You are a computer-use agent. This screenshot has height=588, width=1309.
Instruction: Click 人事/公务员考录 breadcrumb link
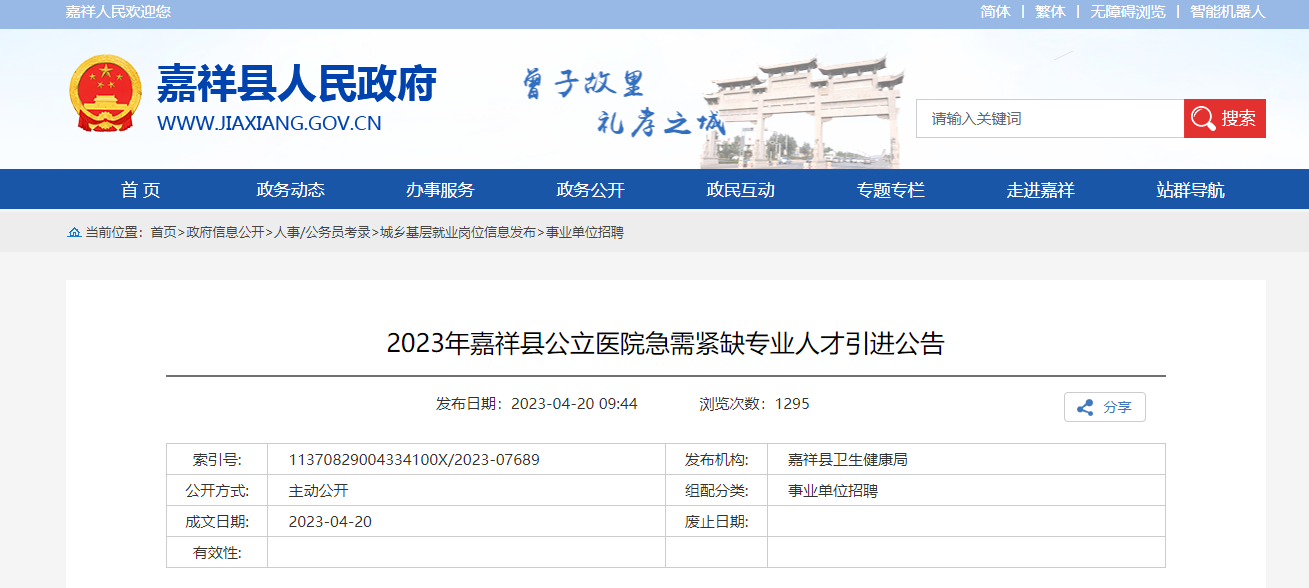322,232
